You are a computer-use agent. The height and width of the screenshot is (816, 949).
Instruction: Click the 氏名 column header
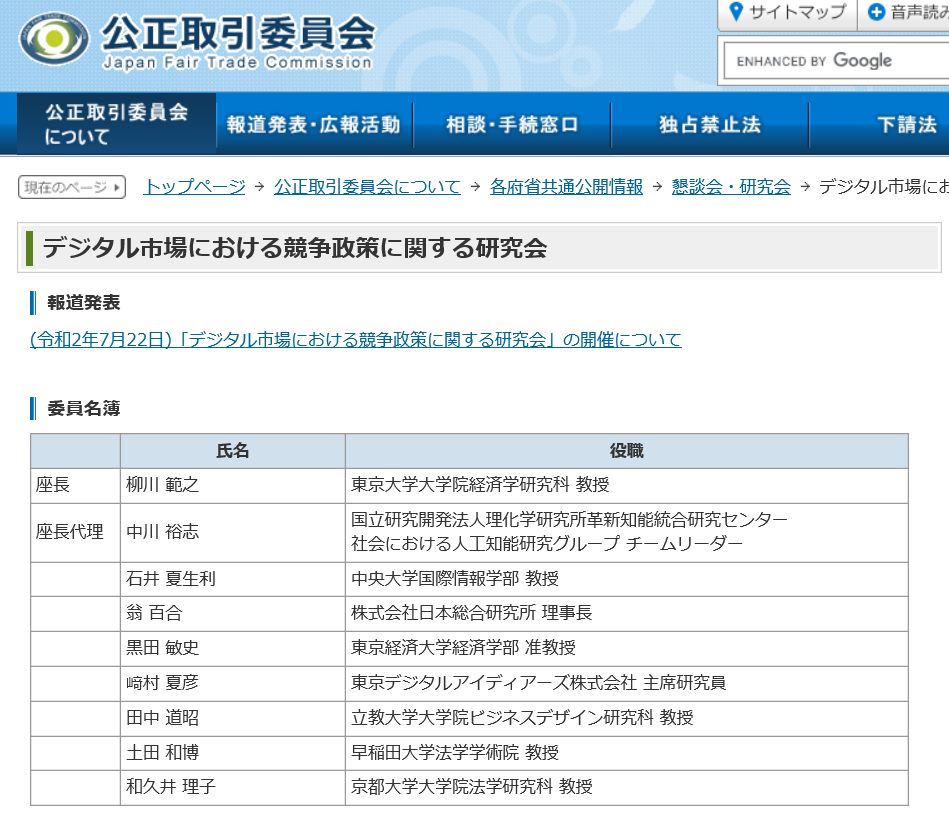pyautogui.click(x=233, y=451)
